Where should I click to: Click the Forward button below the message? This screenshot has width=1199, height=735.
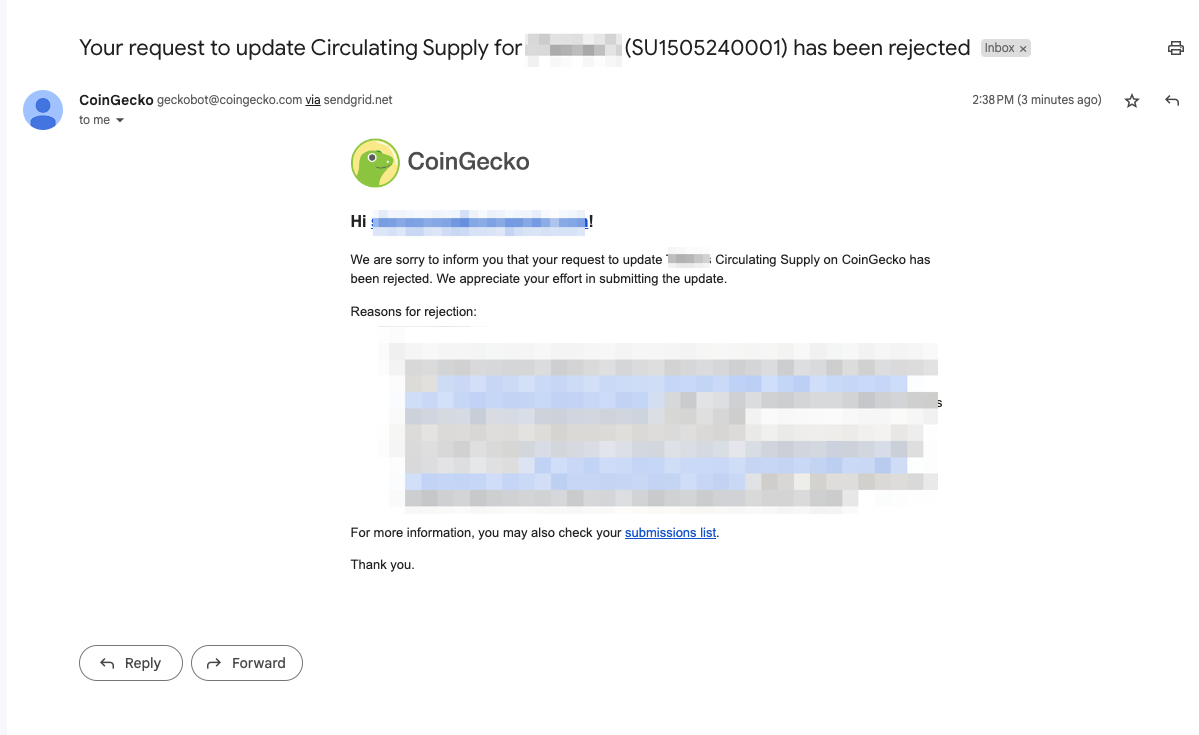pos(247,663)
